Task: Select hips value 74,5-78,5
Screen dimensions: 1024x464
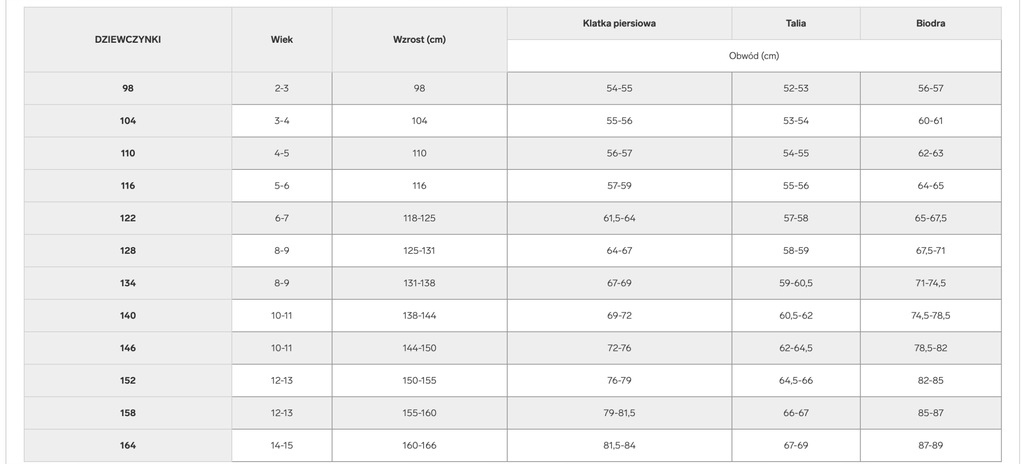Action: (x=930, y=316)
